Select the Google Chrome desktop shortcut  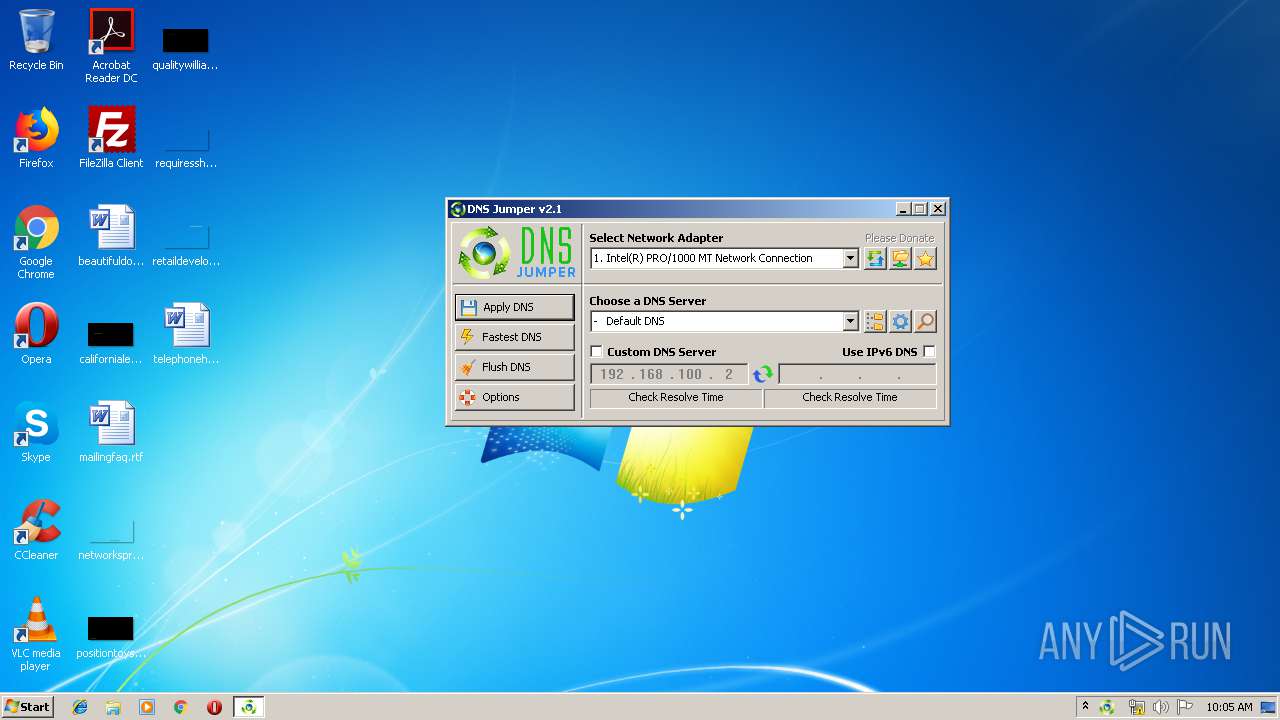[x=36, y=242]
